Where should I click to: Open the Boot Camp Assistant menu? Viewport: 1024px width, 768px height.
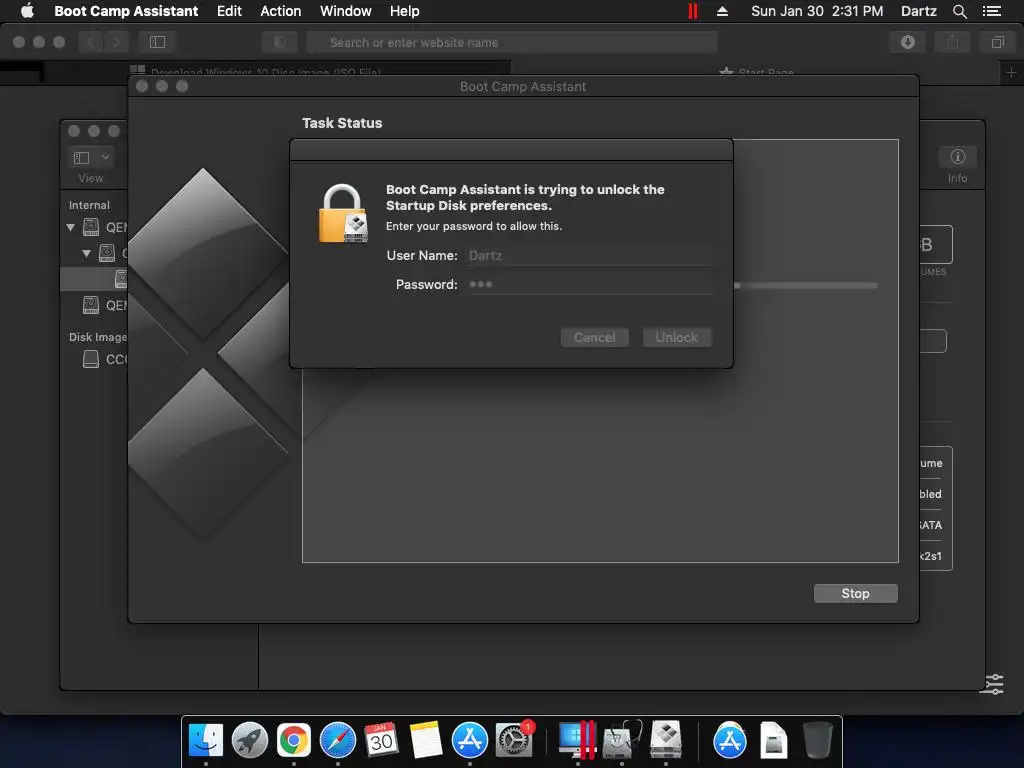point(126,11)
